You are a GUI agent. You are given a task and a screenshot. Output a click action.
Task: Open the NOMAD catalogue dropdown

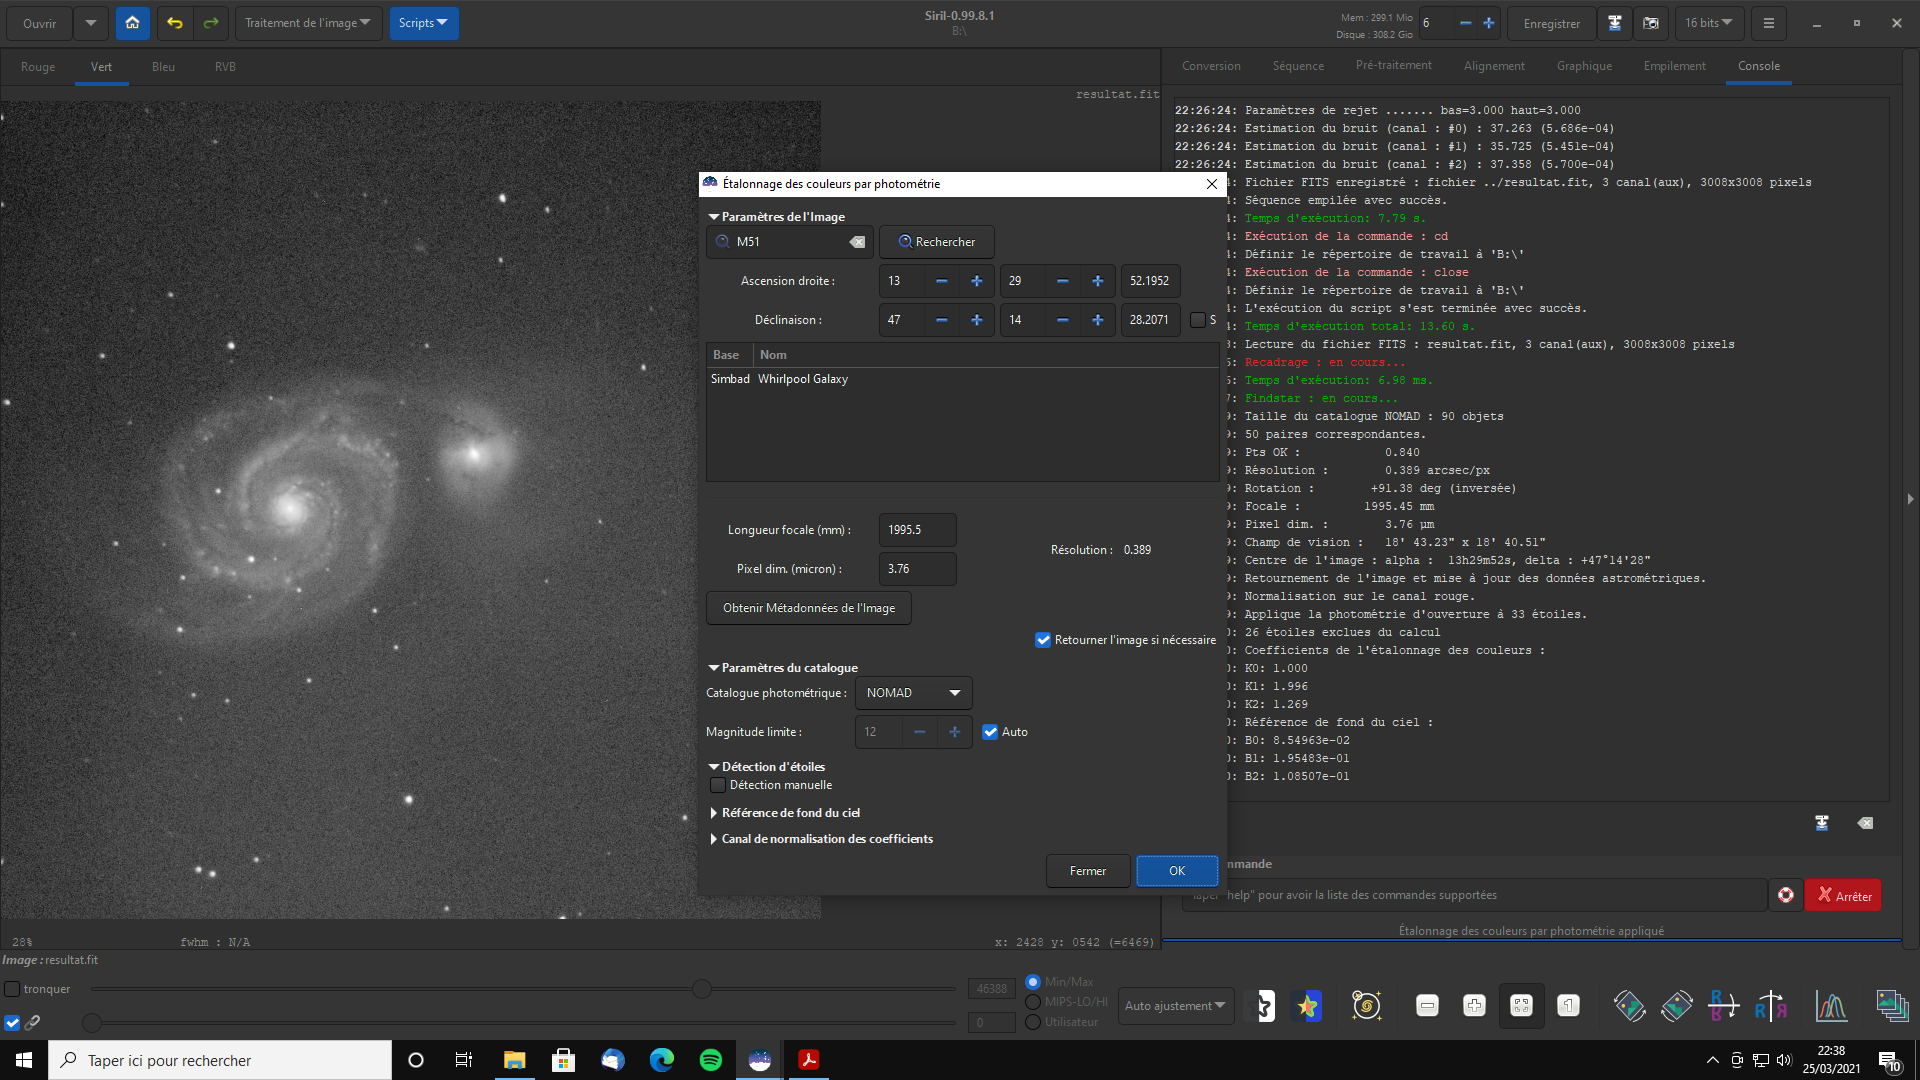point(913,693)
